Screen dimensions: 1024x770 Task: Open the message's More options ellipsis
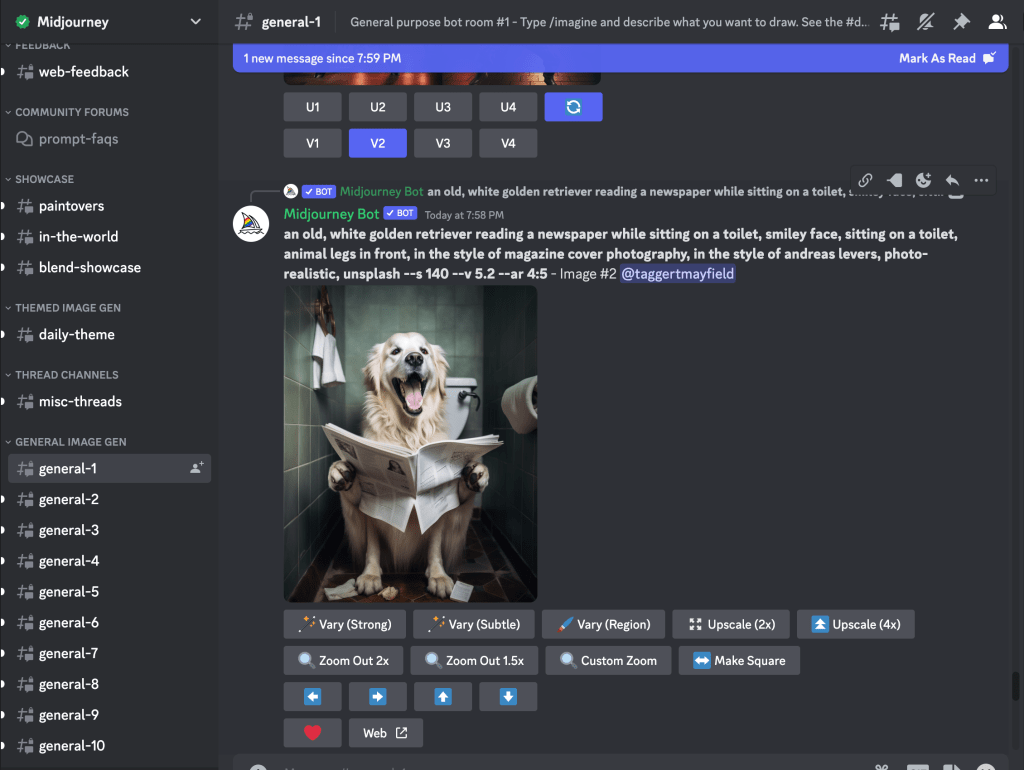(x=981, y=180)
